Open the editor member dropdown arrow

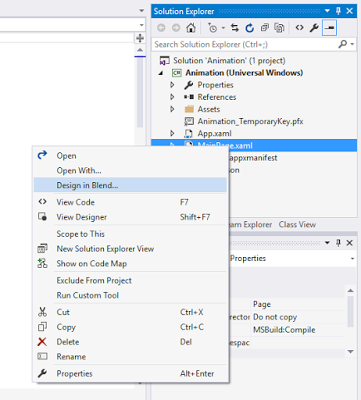tap(142, 25)
